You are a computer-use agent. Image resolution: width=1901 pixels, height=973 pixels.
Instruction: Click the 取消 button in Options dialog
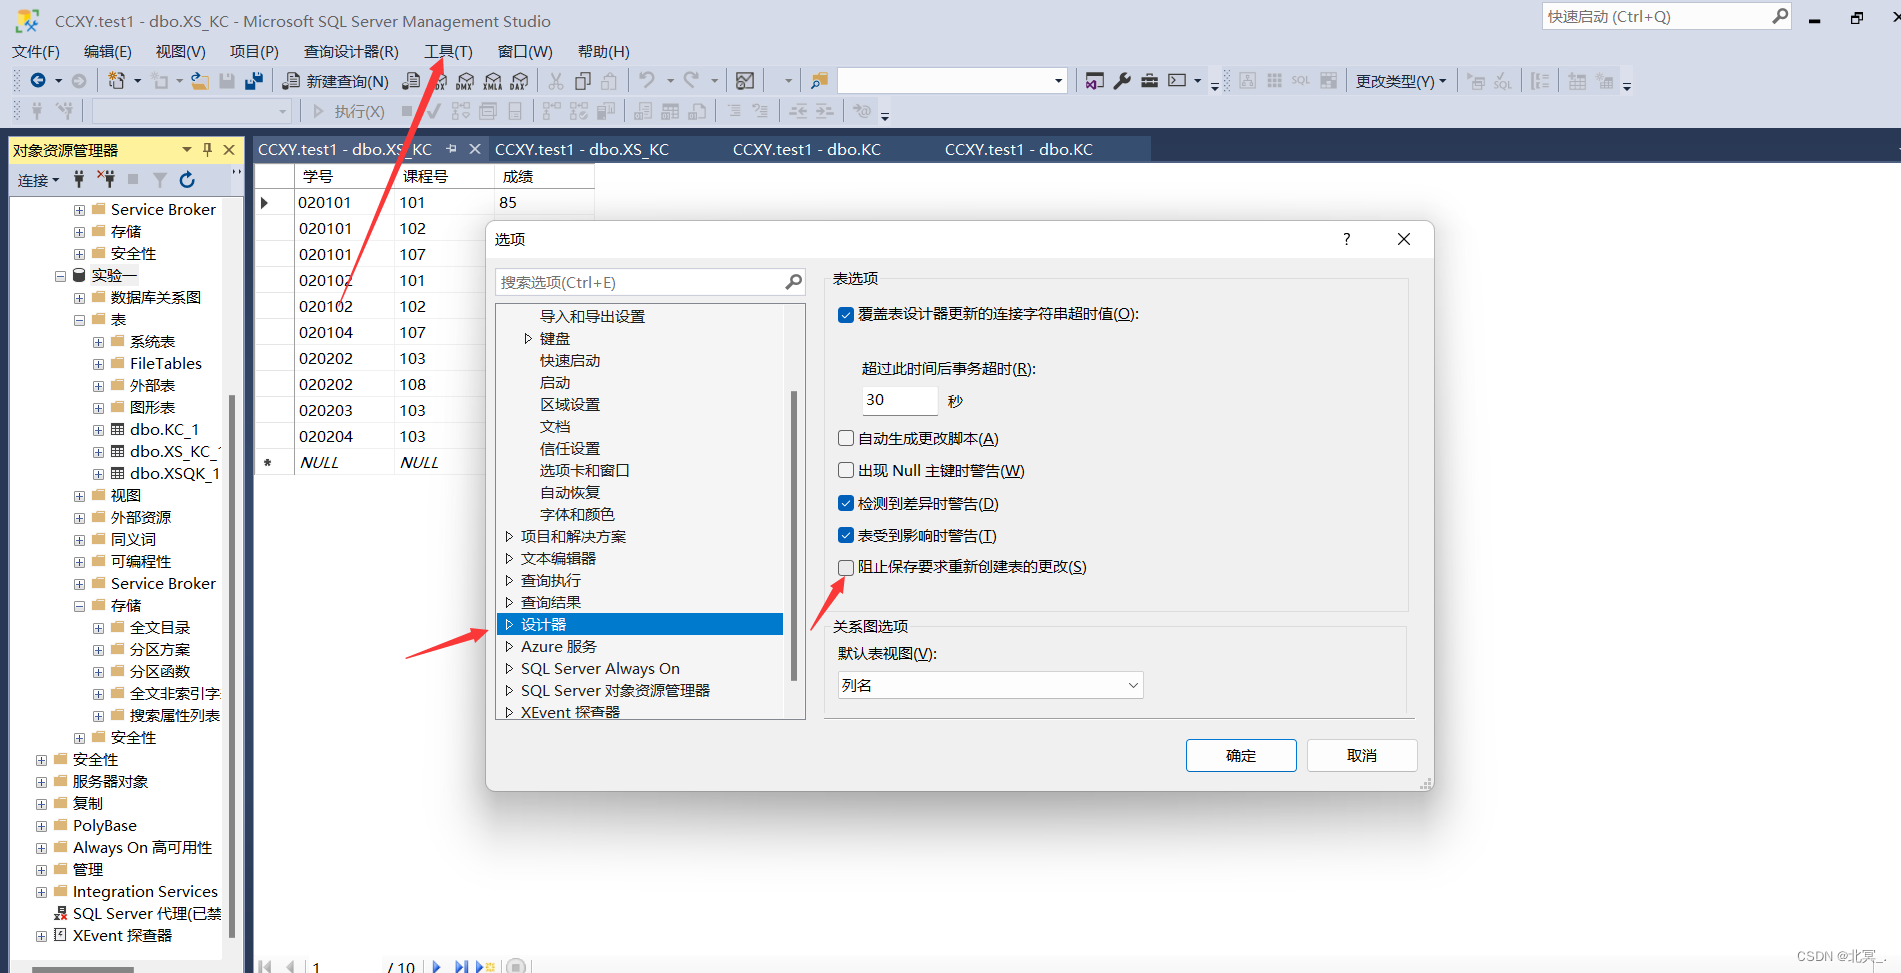[1362, 755]
